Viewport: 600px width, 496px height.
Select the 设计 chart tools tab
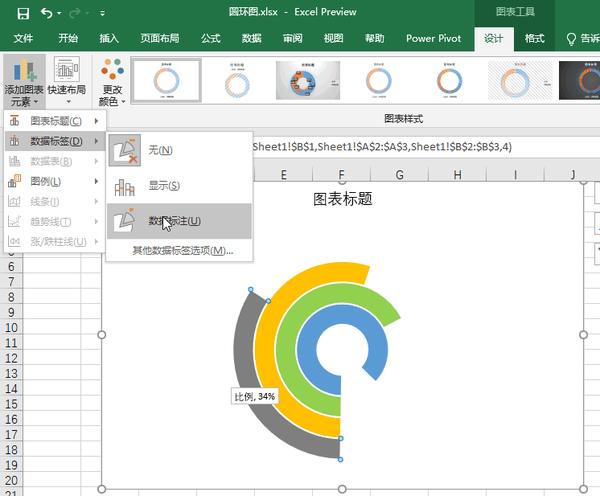coord(494,39)
